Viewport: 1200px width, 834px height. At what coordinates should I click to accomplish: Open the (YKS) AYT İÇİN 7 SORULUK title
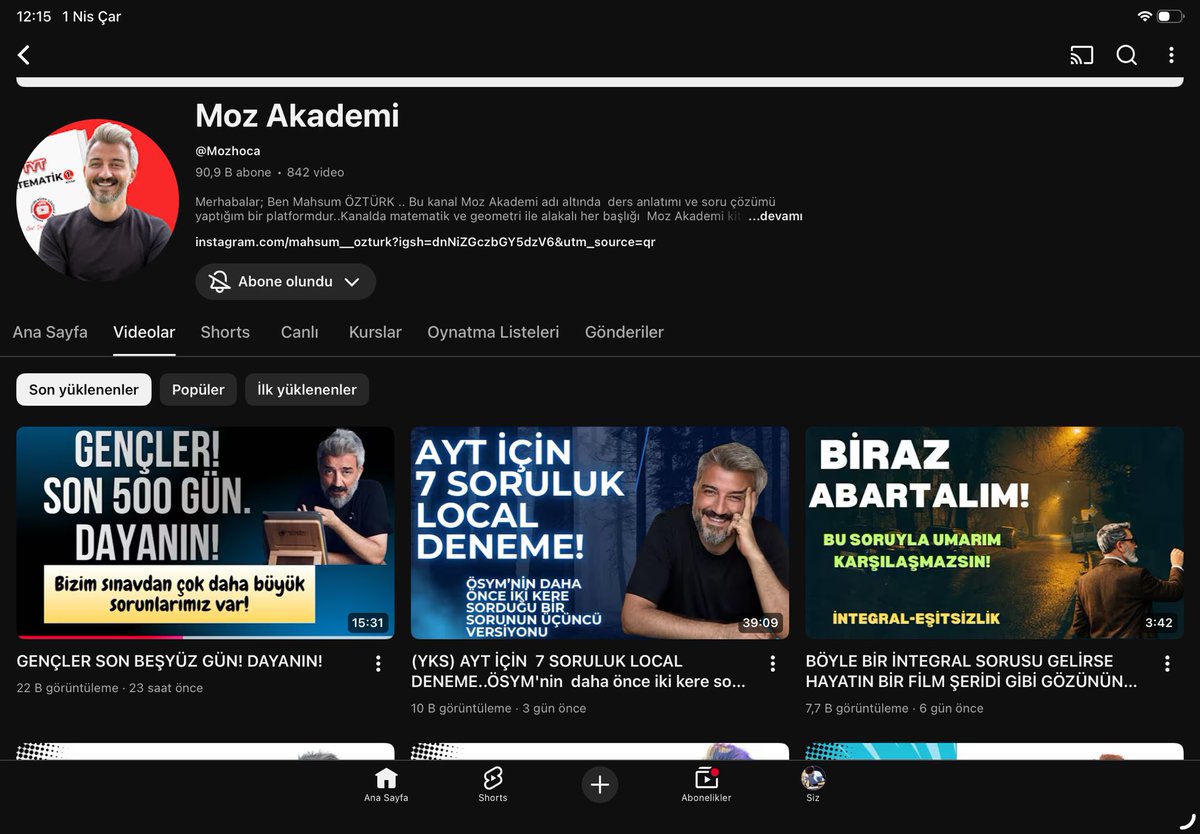(x=578, y=671)
